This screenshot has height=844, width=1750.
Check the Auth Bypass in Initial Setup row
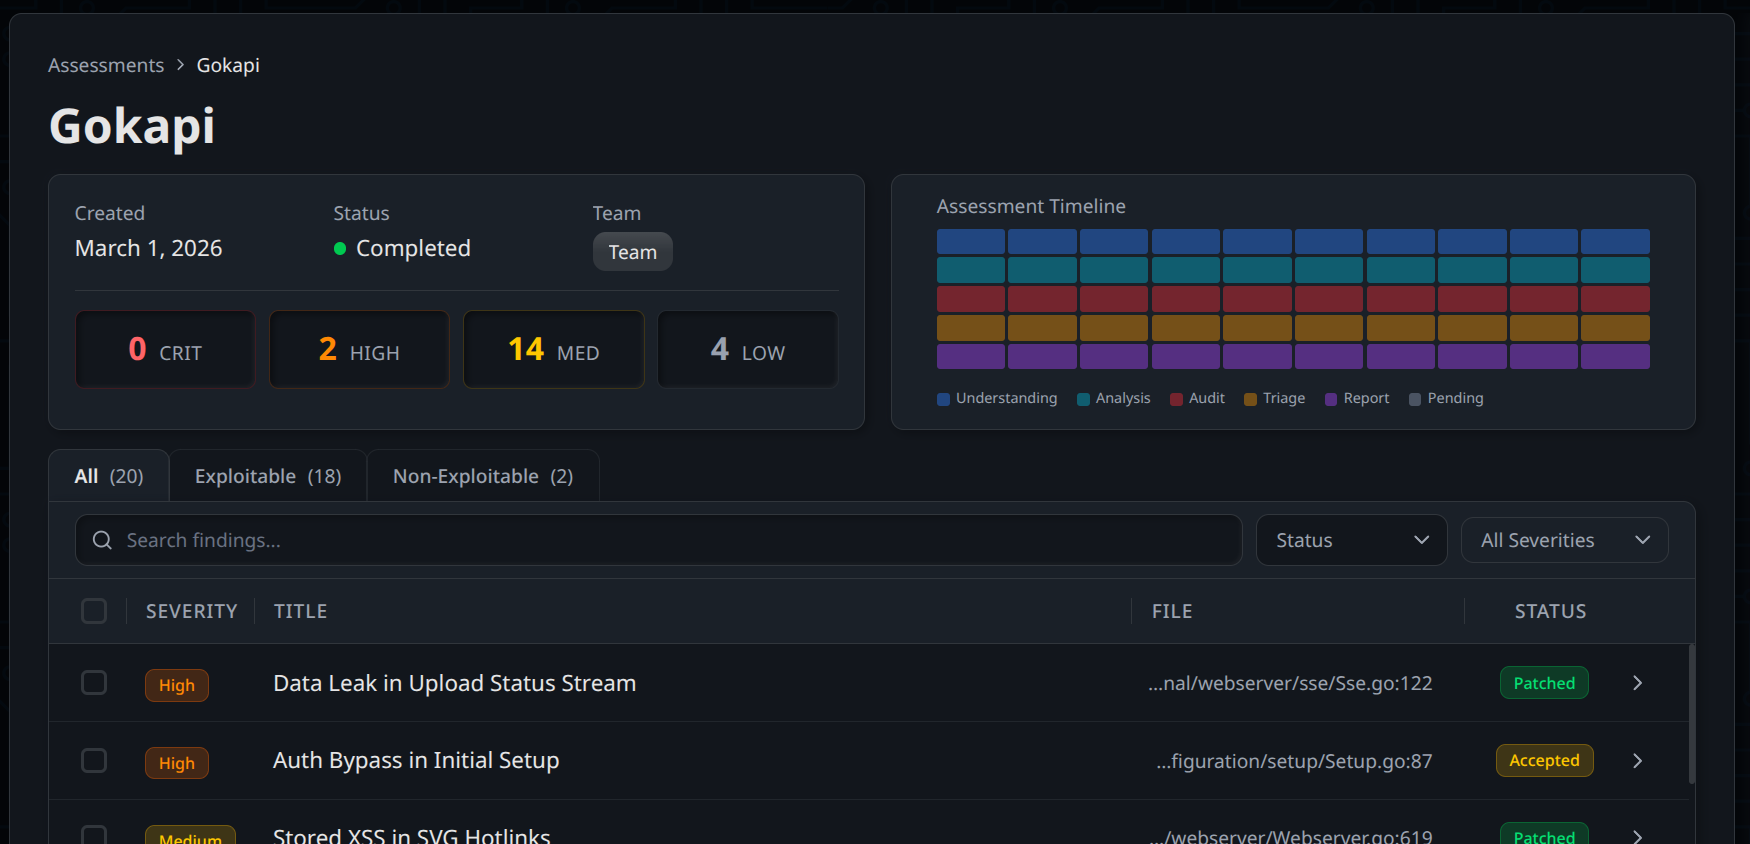tap(94, 761)
